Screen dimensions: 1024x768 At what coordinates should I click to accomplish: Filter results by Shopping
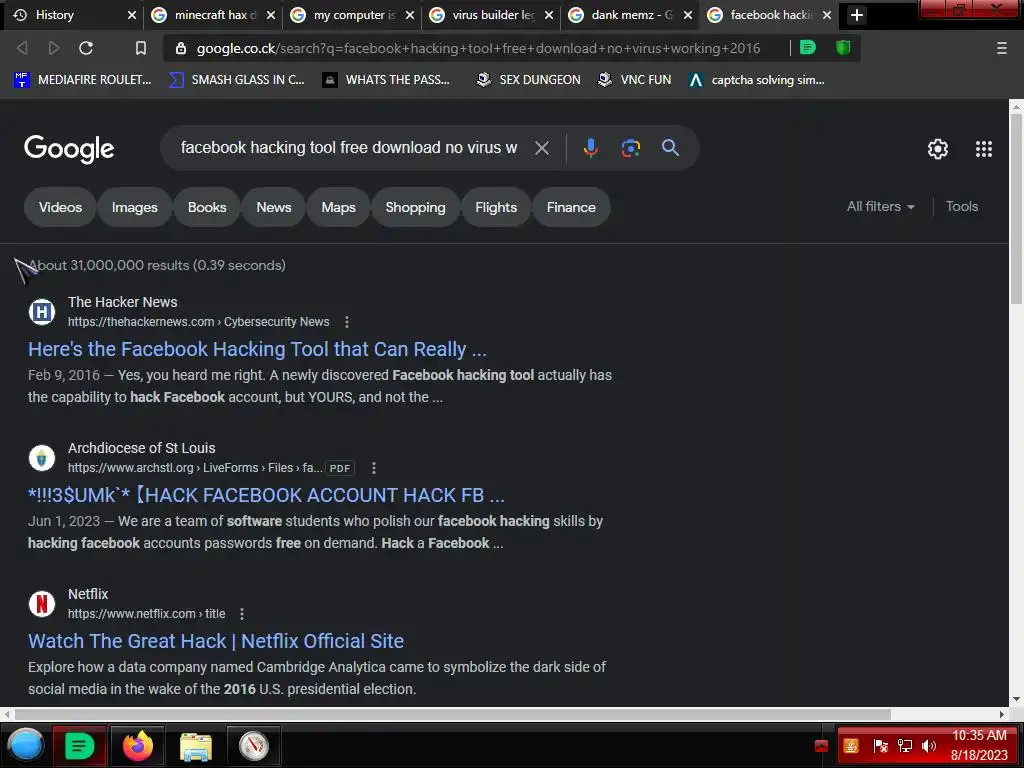415,207
